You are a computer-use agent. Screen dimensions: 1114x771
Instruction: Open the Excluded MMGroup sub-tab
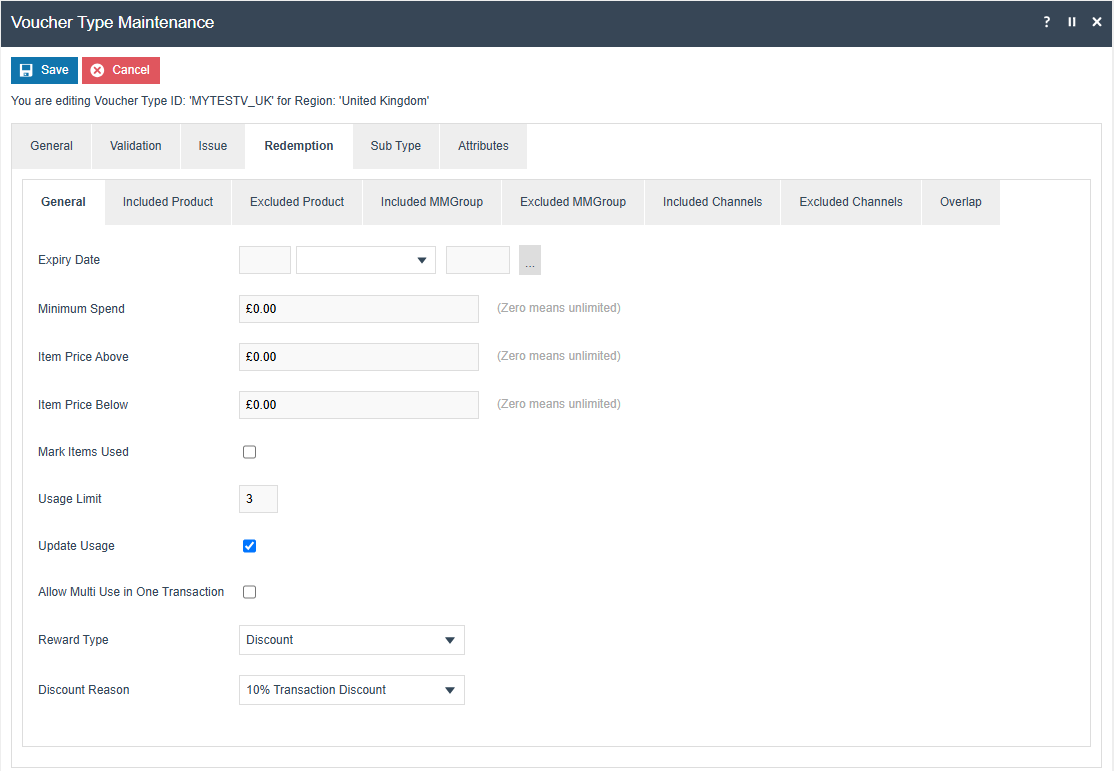point(573,202)
